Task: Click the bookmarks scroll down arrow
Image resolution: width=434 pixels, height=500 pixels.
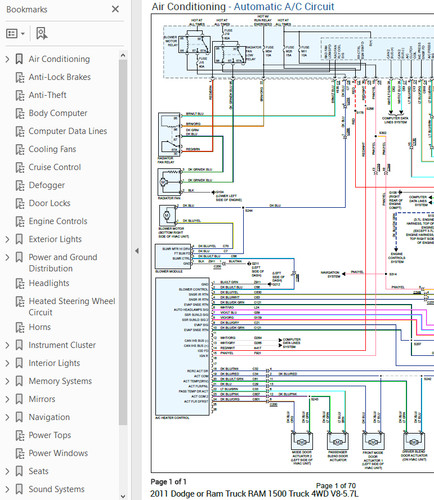Action: click(x=123, y=496)
